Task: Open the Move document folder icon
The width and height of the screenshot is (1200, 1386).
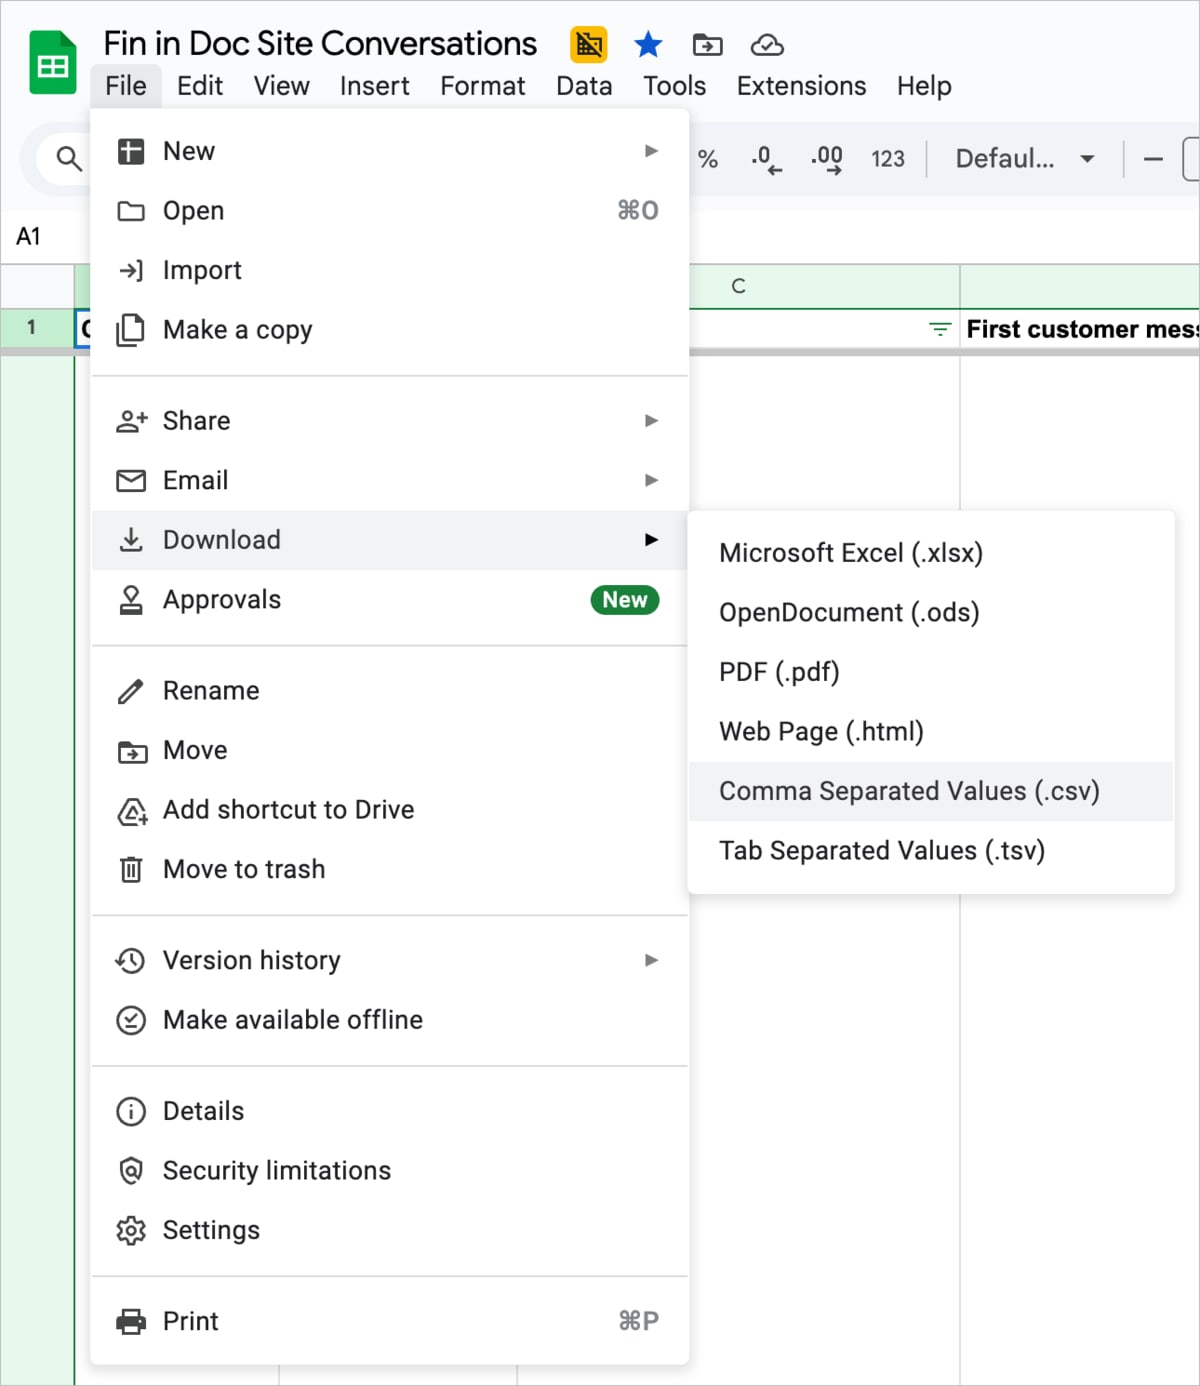Action: pyautogui.click(x=707, y=44)
